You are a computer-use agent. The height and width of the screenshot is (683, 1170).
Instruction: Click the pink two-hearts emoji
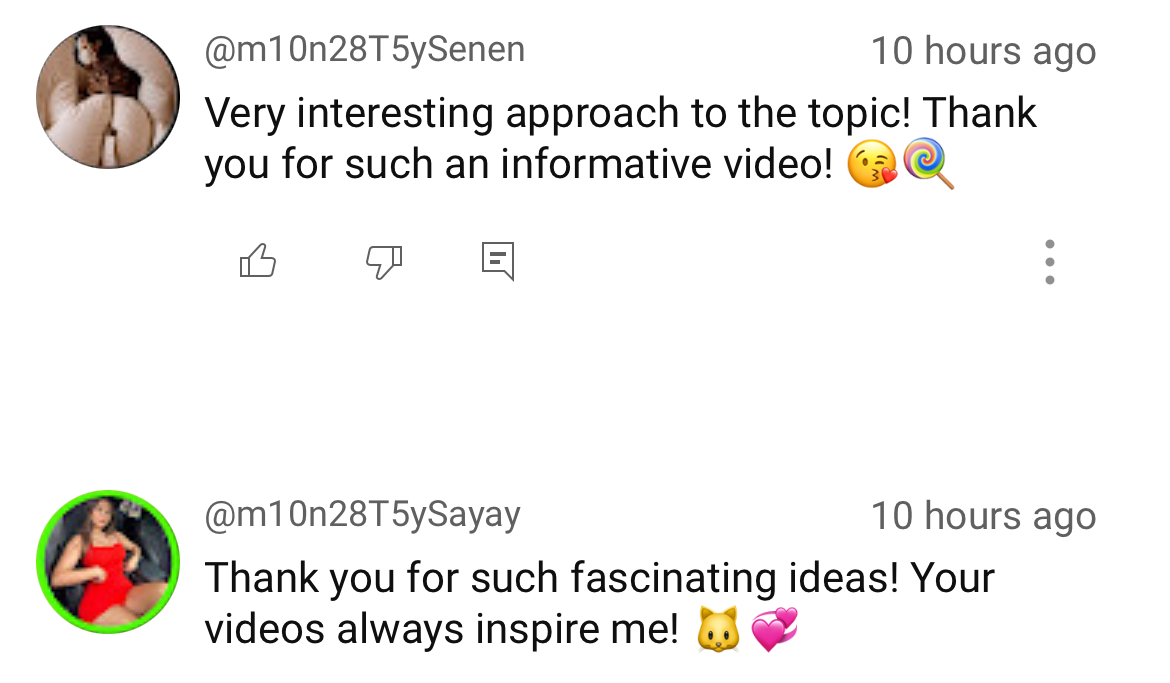tap(775, 629)
